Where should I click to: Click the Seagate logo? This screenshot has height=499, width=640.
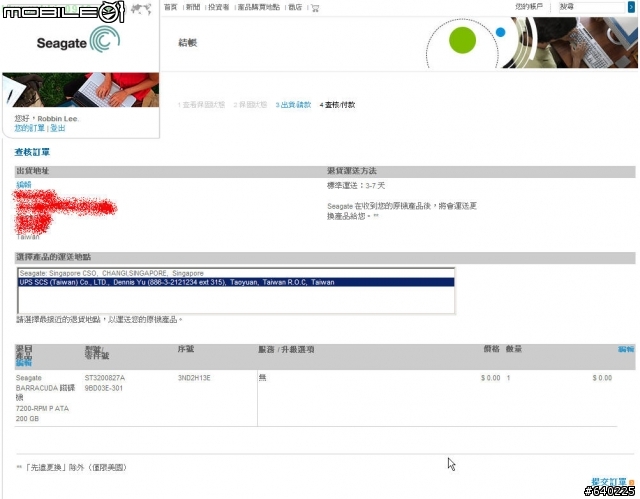pos(78,40)
